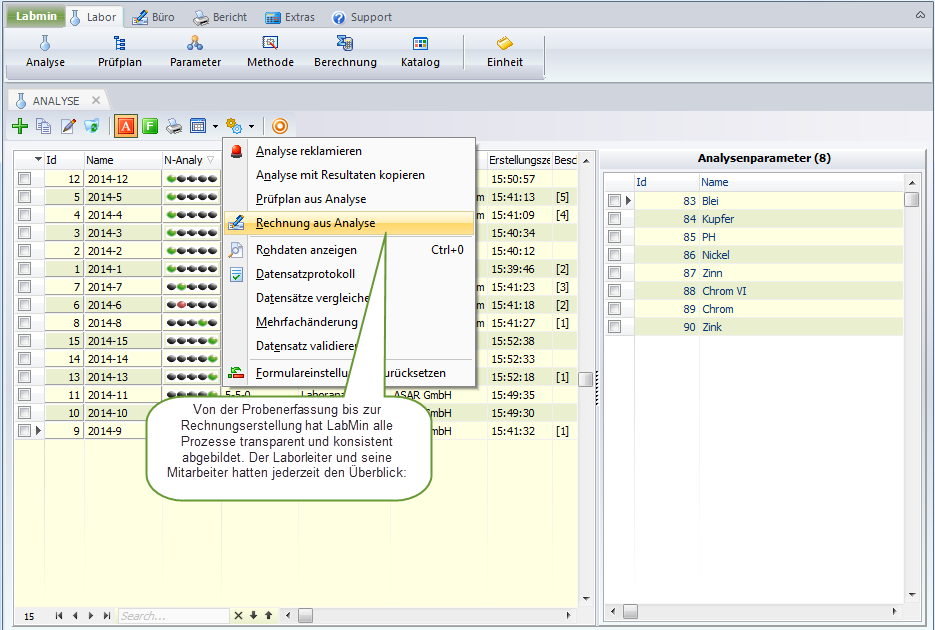Viewport: 935px width, 630px height.
Task: Go to the next record in navigator
Action: click(x=91, y=616)
